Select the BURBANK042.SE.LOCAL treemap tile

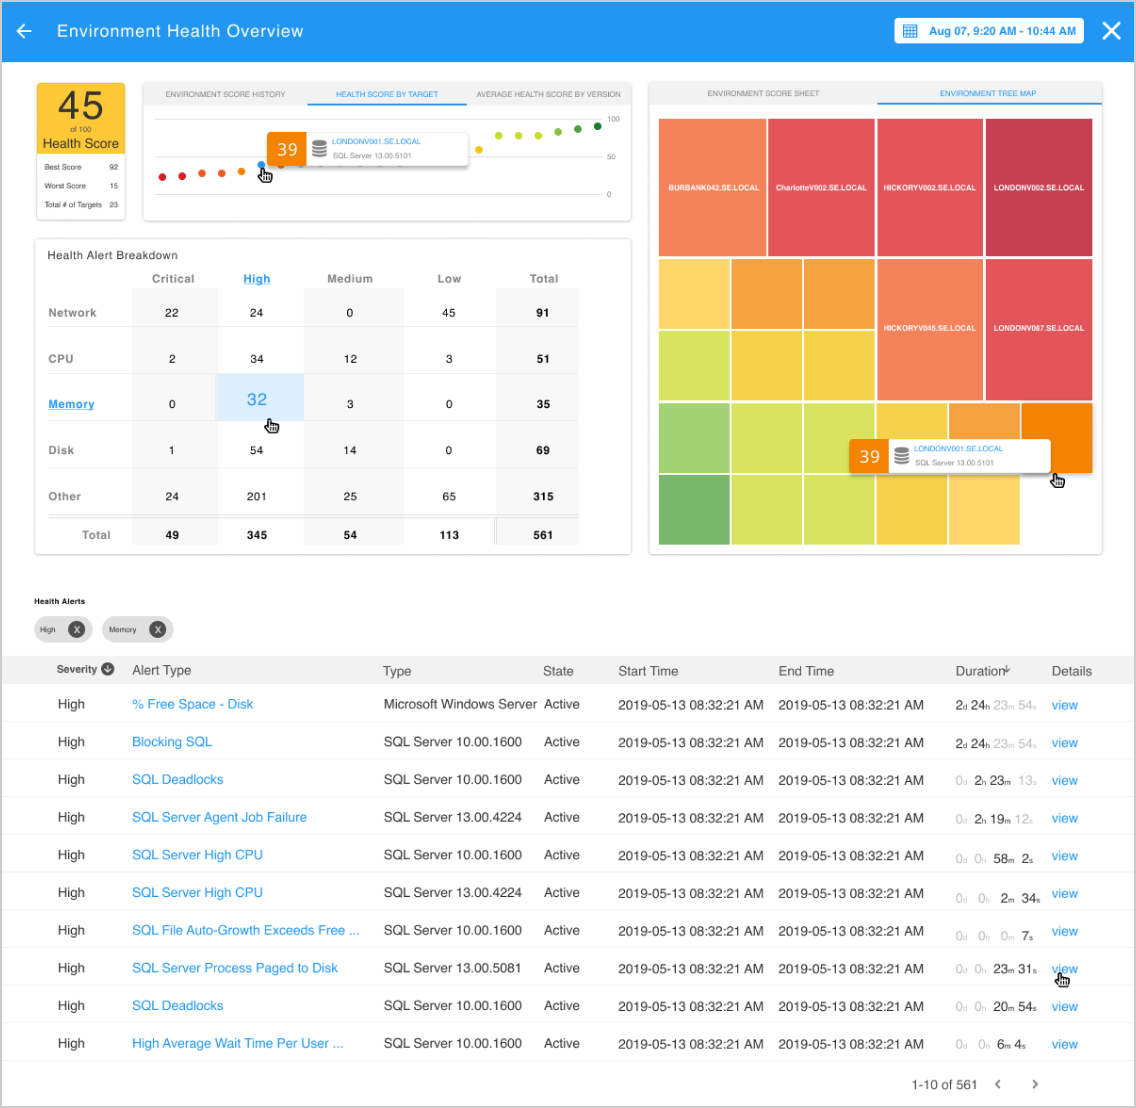[x=713, y=187]
